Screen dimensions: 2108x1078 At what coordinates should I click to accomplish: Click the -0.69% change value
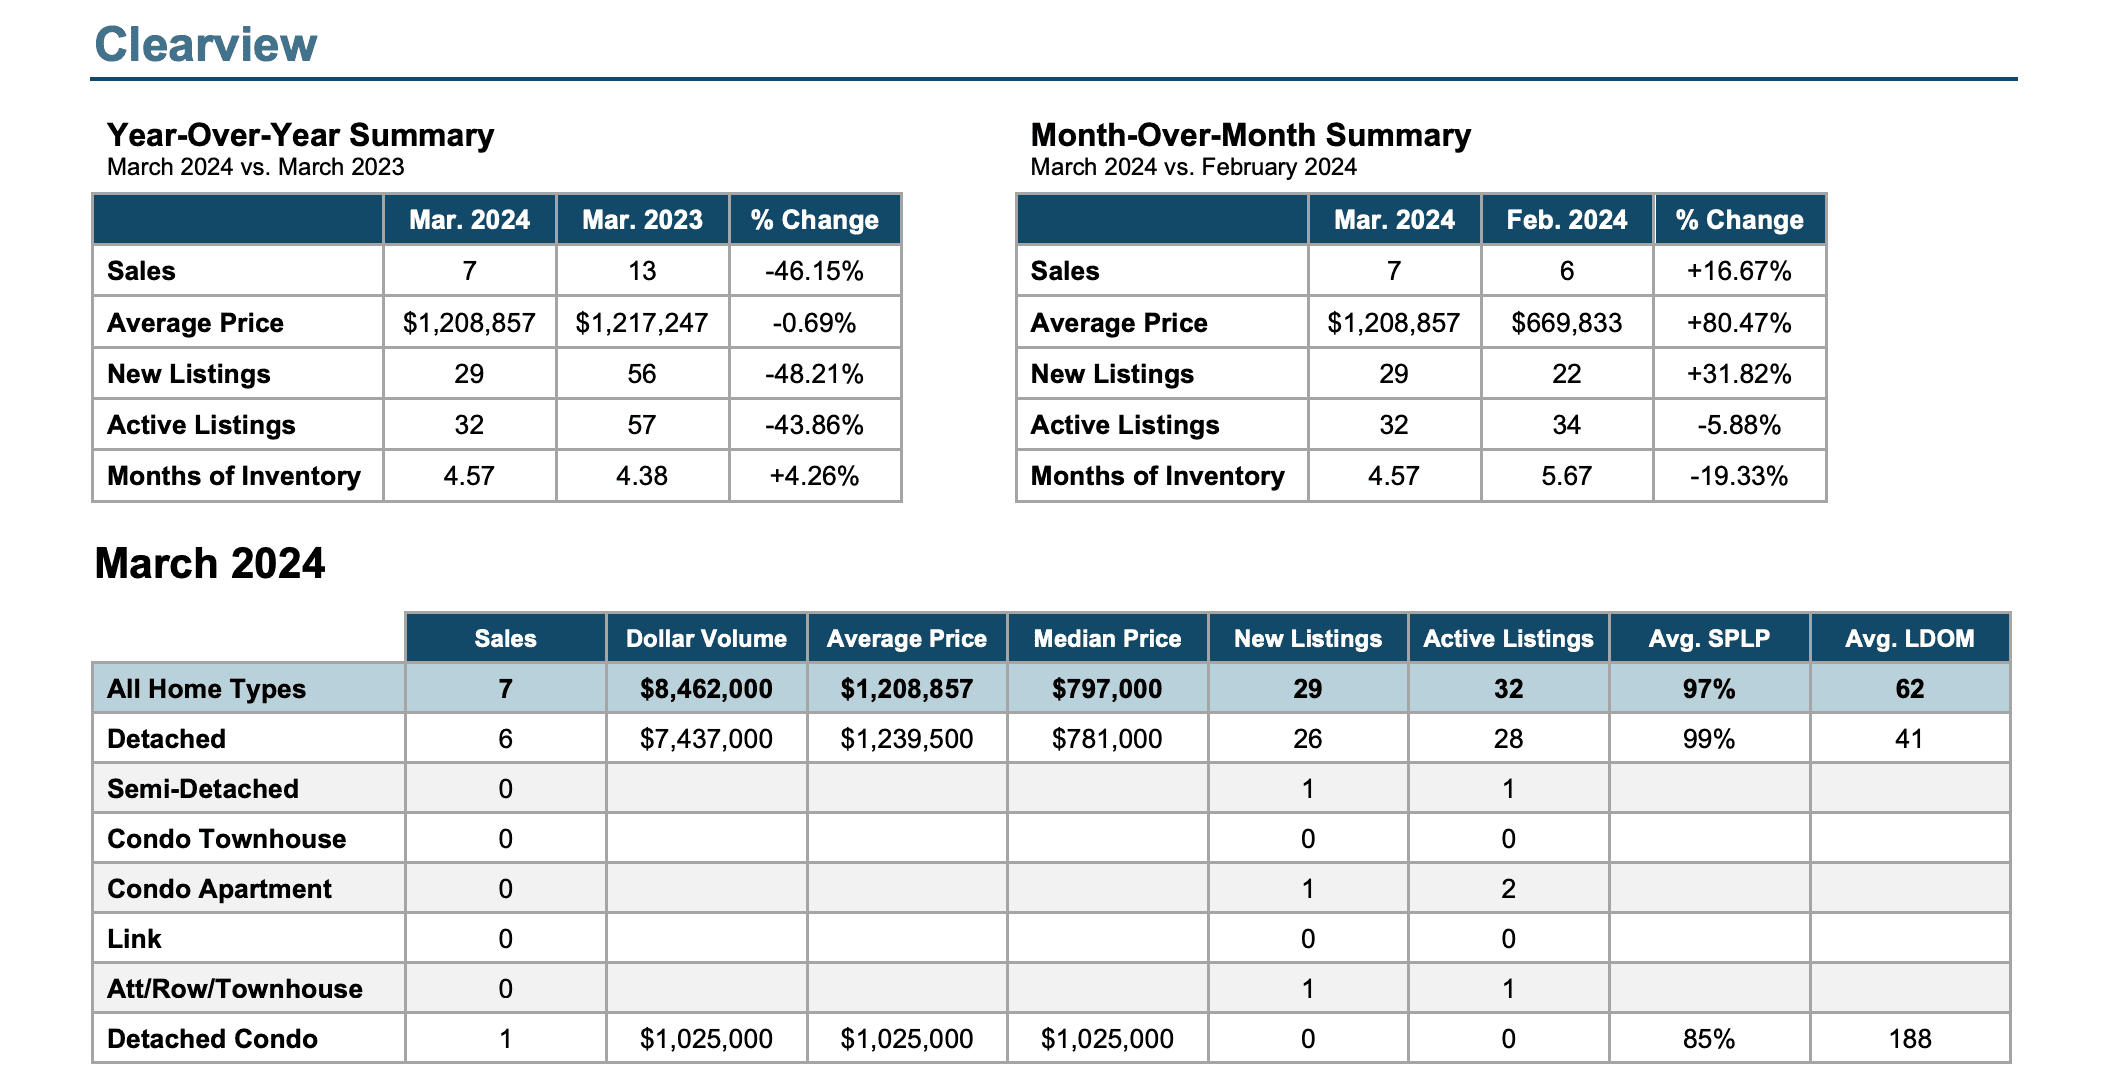click(x=814, y=323)
